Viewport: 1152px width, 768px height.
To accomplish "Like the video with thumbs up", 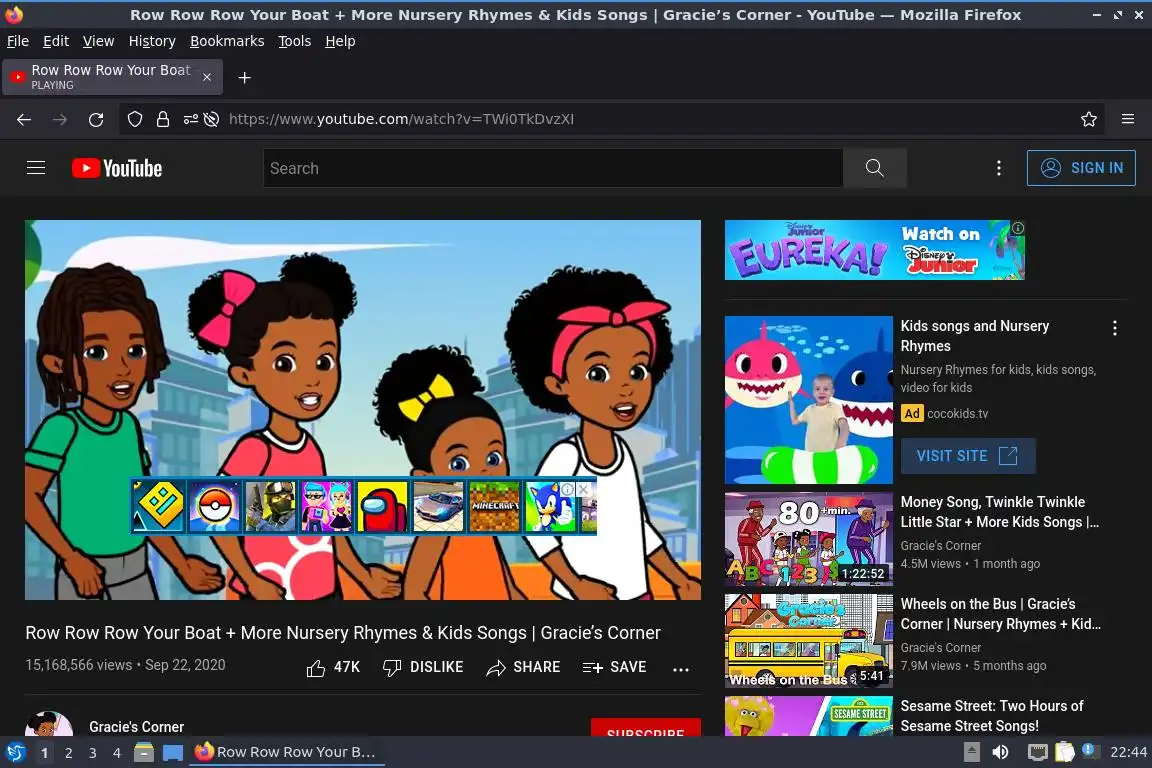I will click(333, 667).
